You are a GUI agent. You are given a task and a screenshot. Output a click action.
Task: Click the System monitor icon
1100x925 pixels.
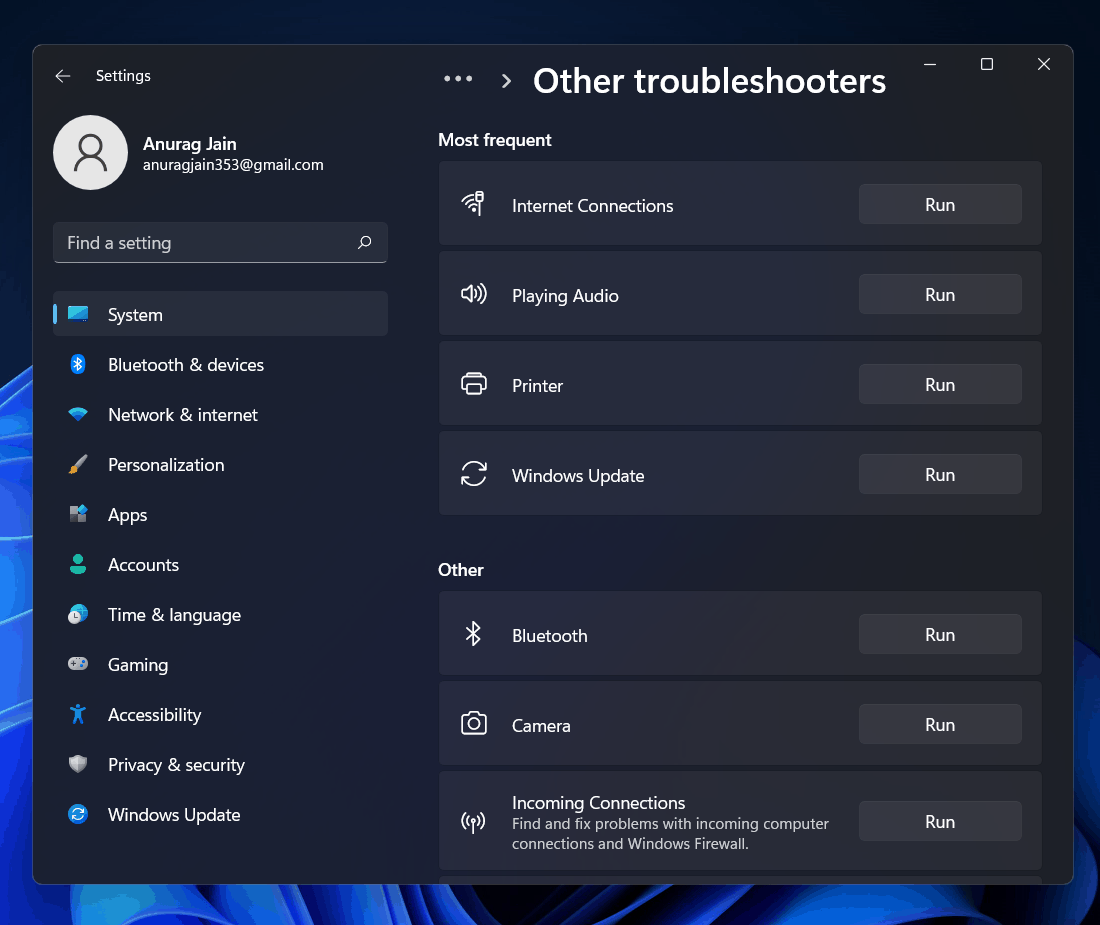pos(78,314)
